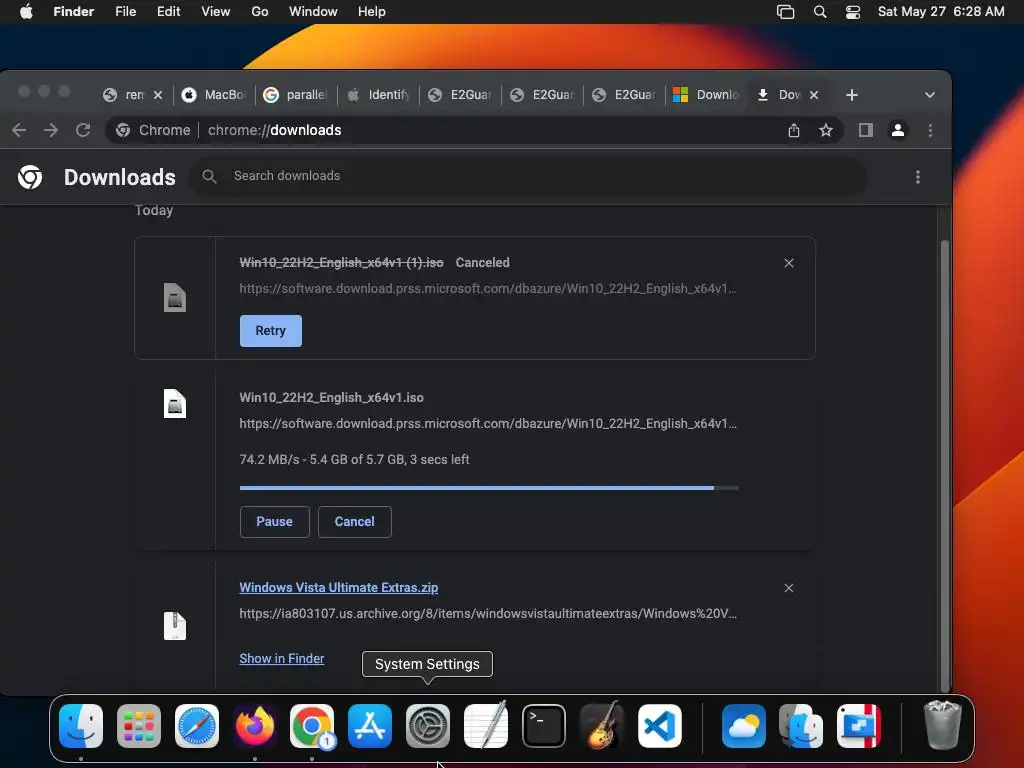Launch Terminal from the Dock
This screenshot has width=1024, height=768.
pyautogui.click(x=543, y=726)
